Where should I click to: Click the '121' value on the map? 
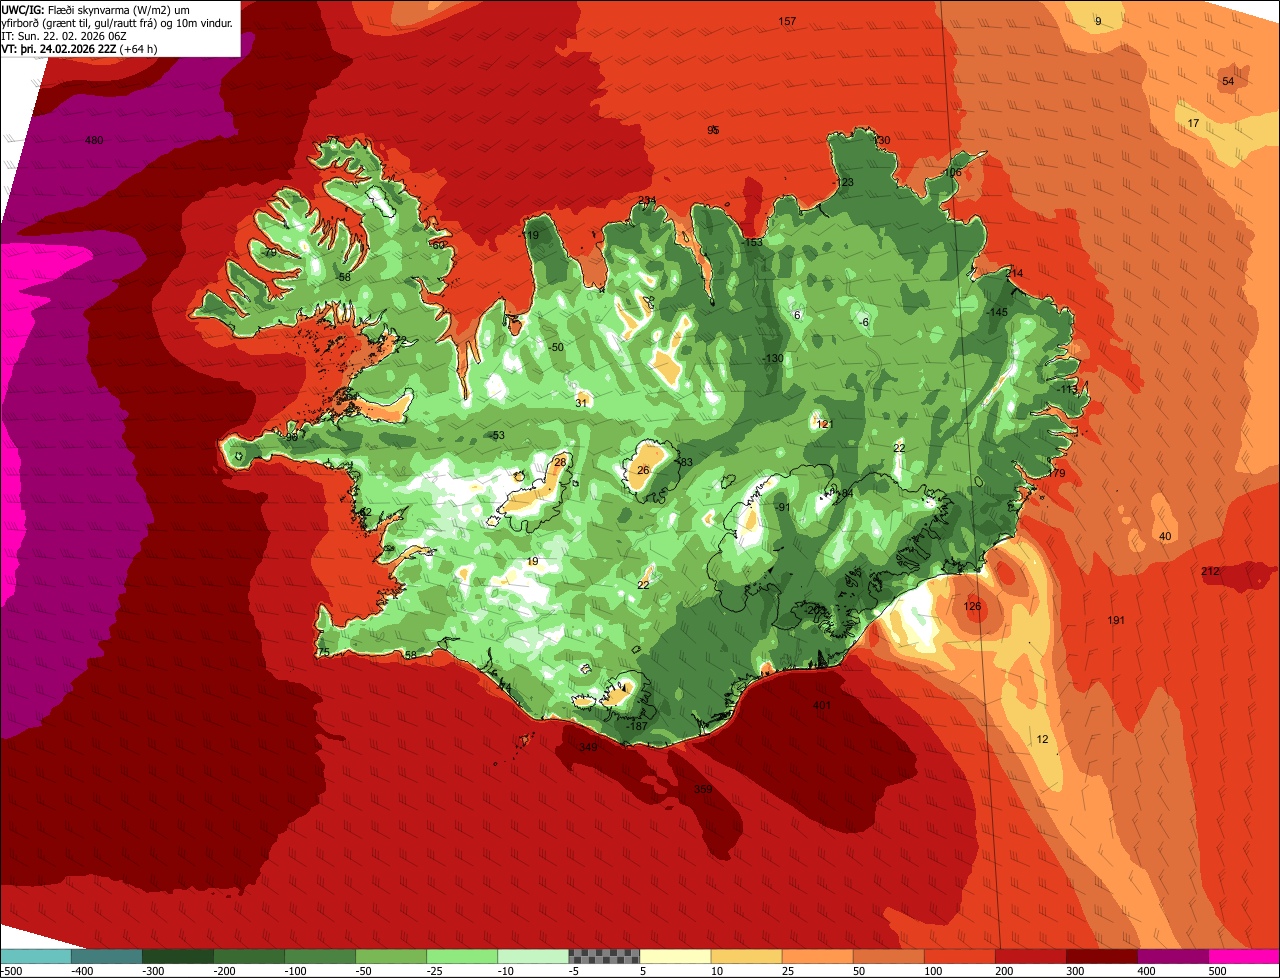pos(824,424)
